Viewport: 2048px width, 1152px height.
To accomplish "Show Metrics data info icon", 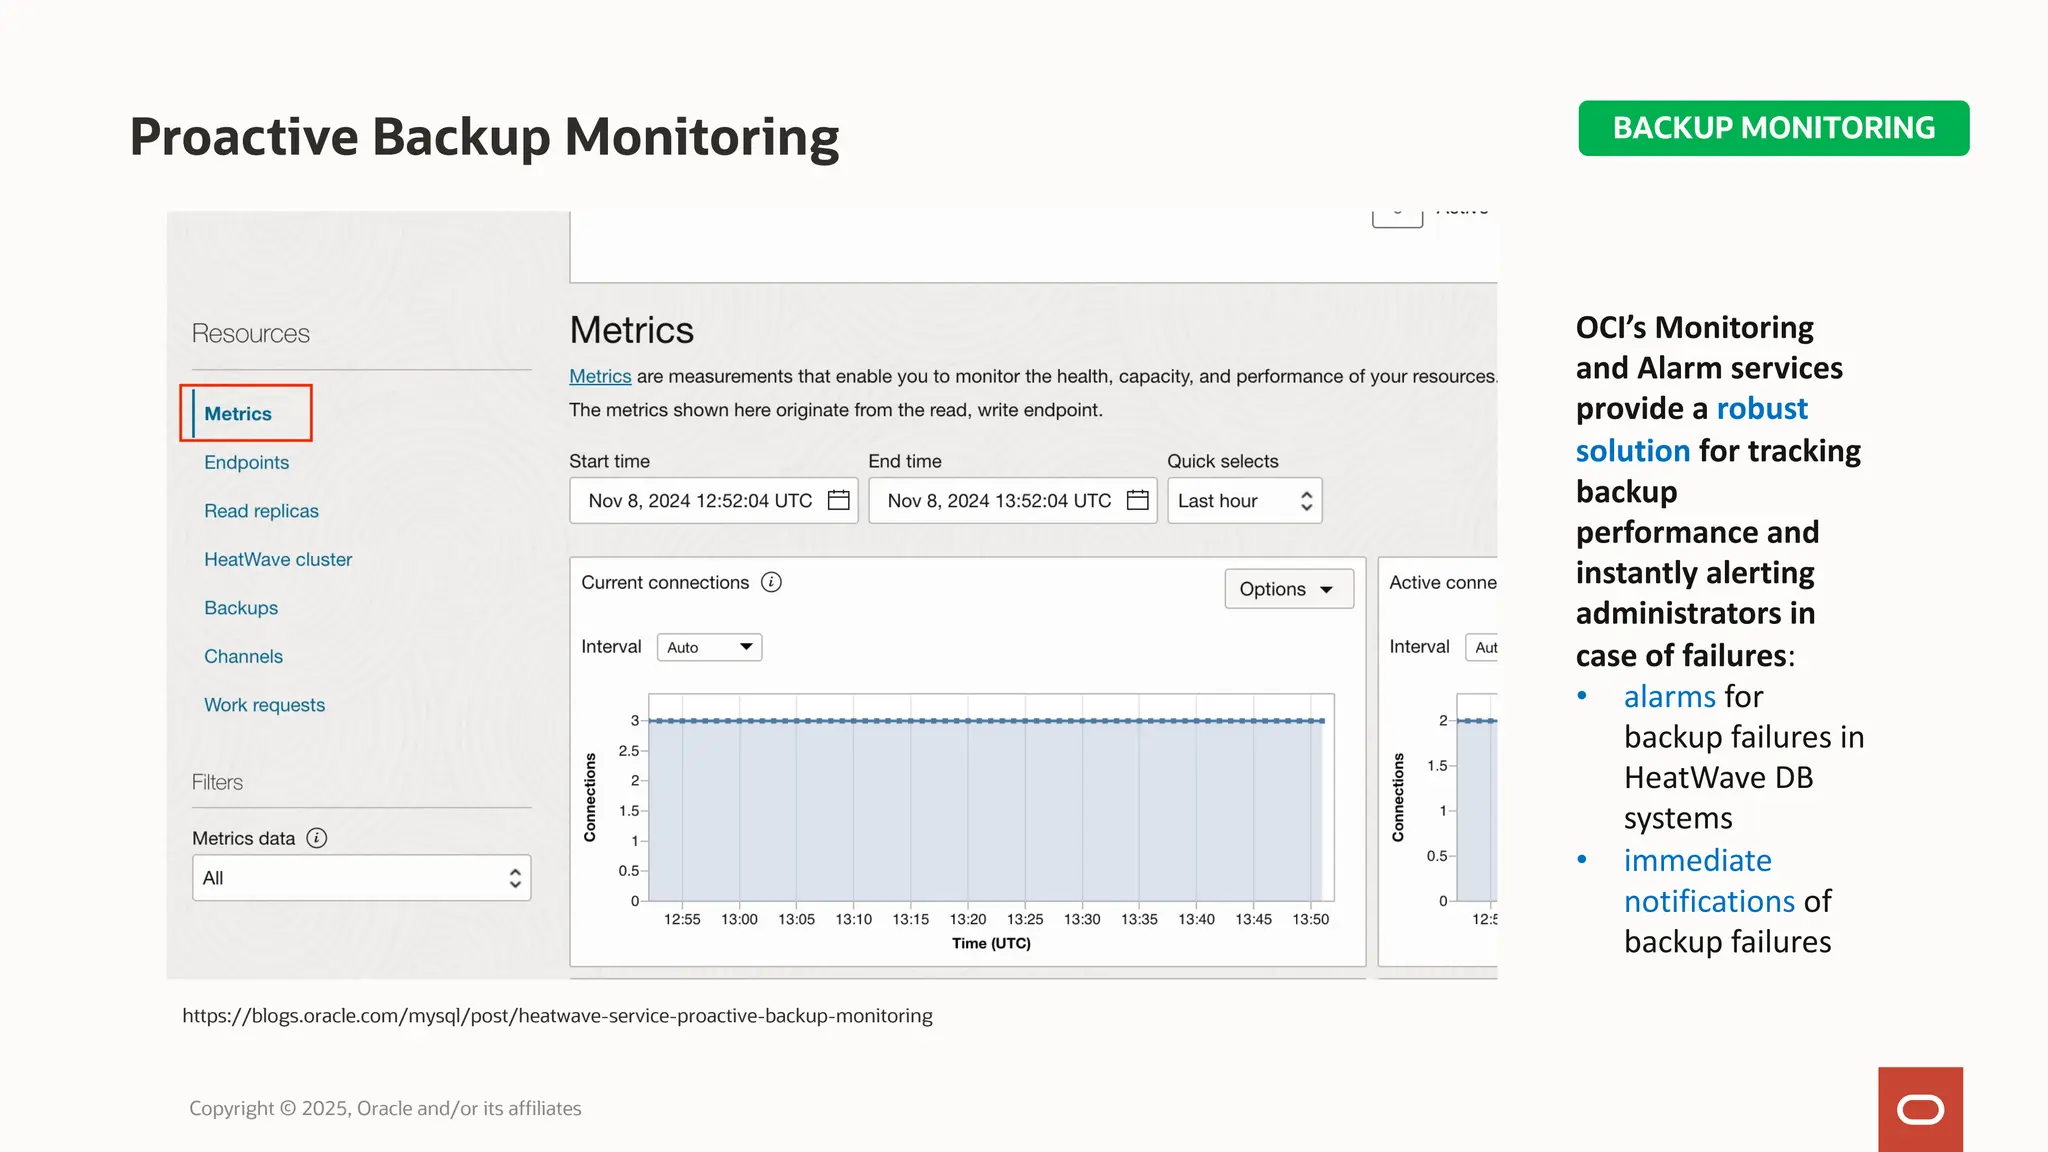I will coord(317,838).
